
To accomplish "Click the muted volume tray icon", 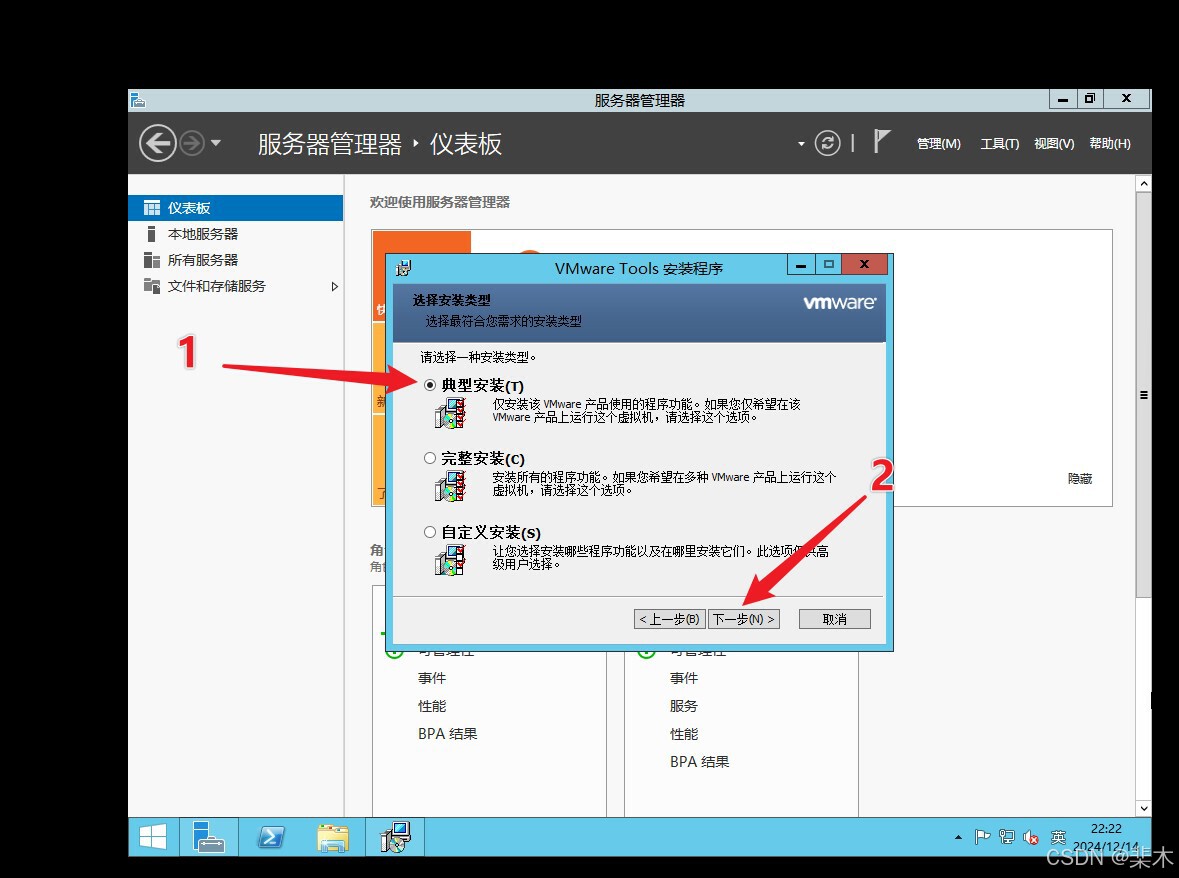I will [1031, 837].
